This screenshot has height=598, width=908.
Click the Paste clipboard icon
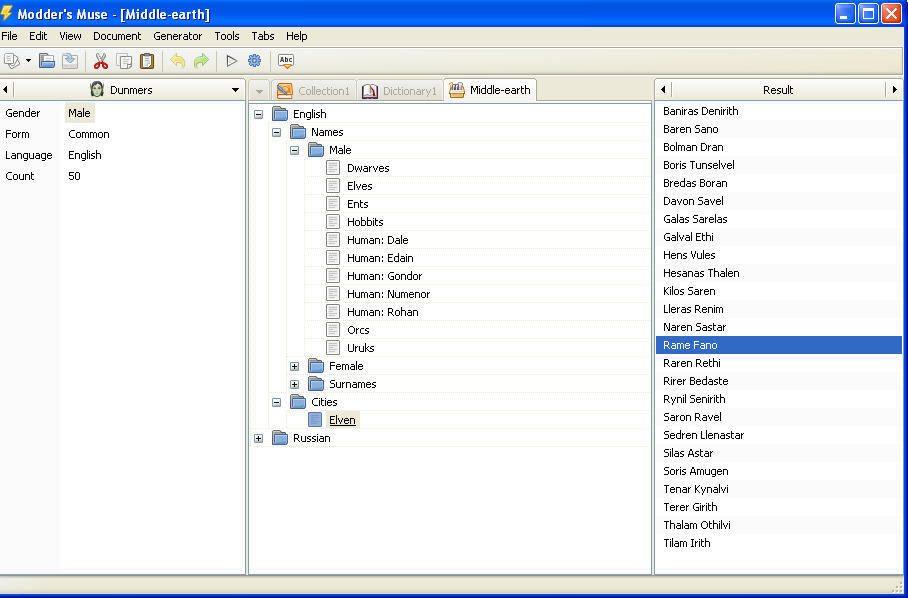[147, 60]
